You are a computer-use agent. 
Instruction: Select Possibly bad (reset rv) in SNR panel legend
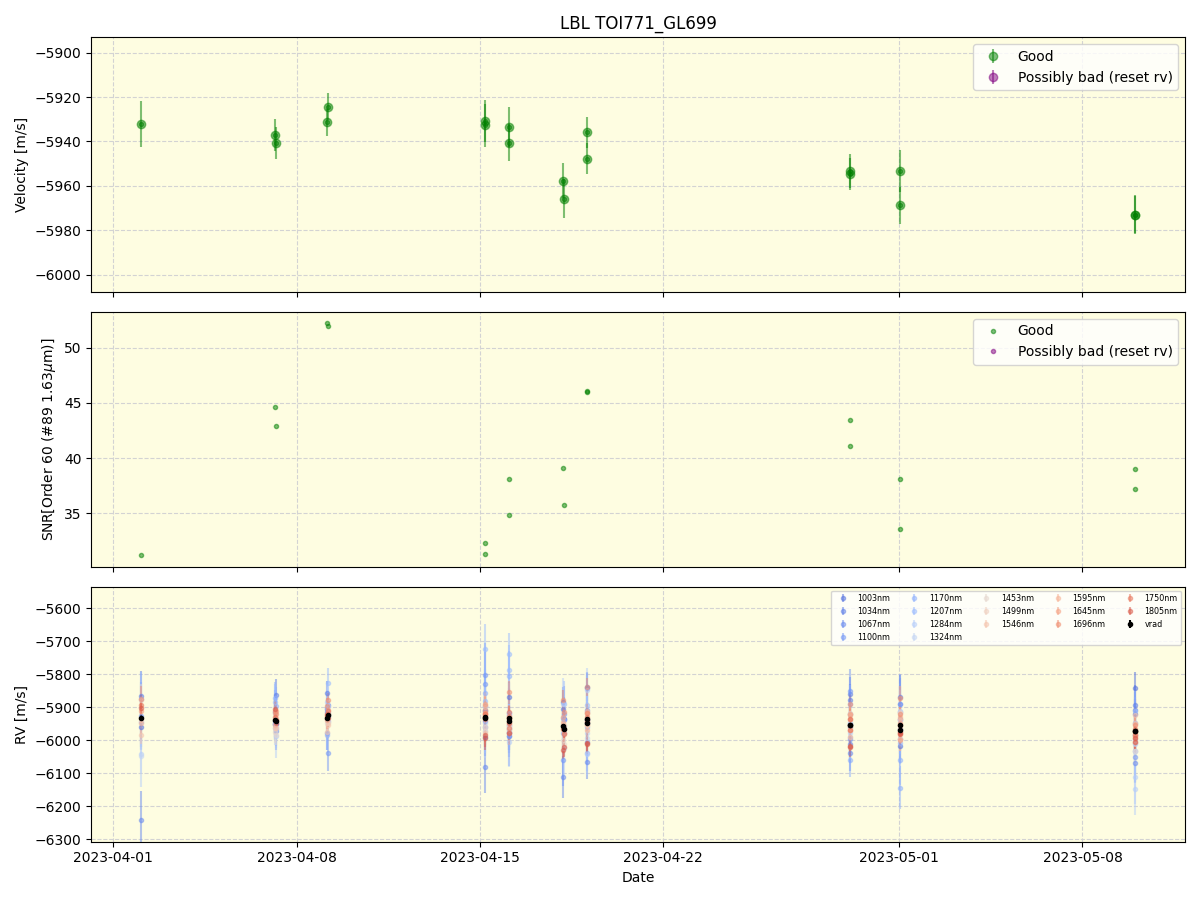tap(1095, 351)
